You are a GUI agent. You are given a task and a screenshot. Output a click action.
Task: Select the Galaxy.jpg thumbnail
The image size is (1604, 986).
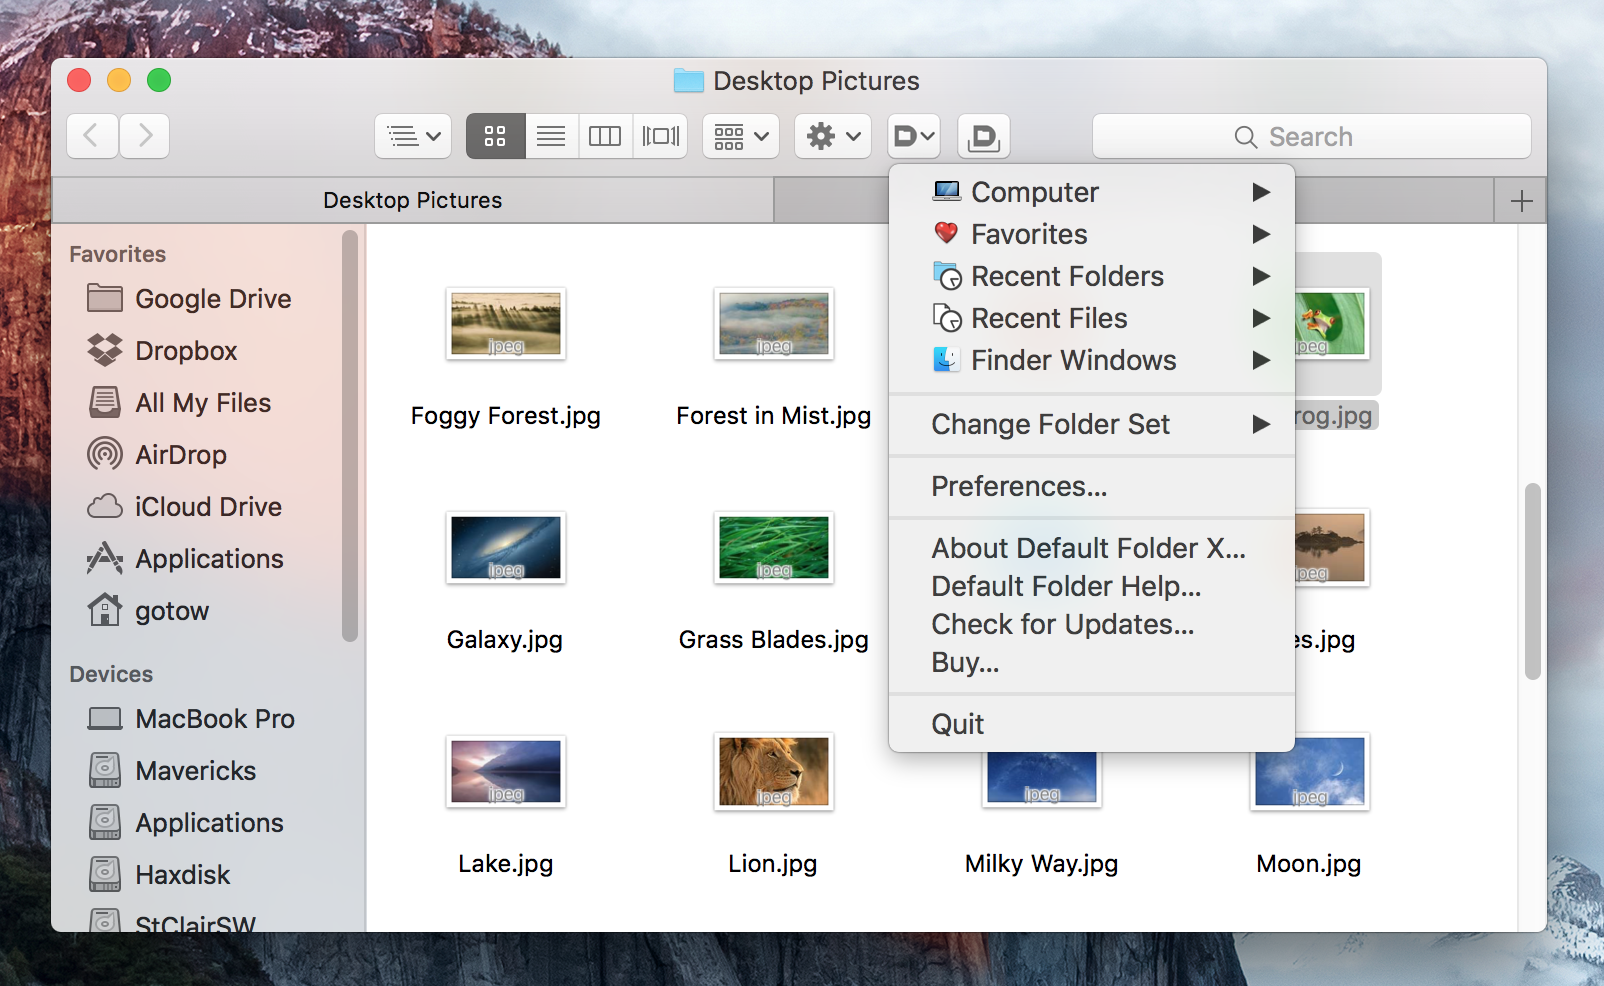pos(506,548)
